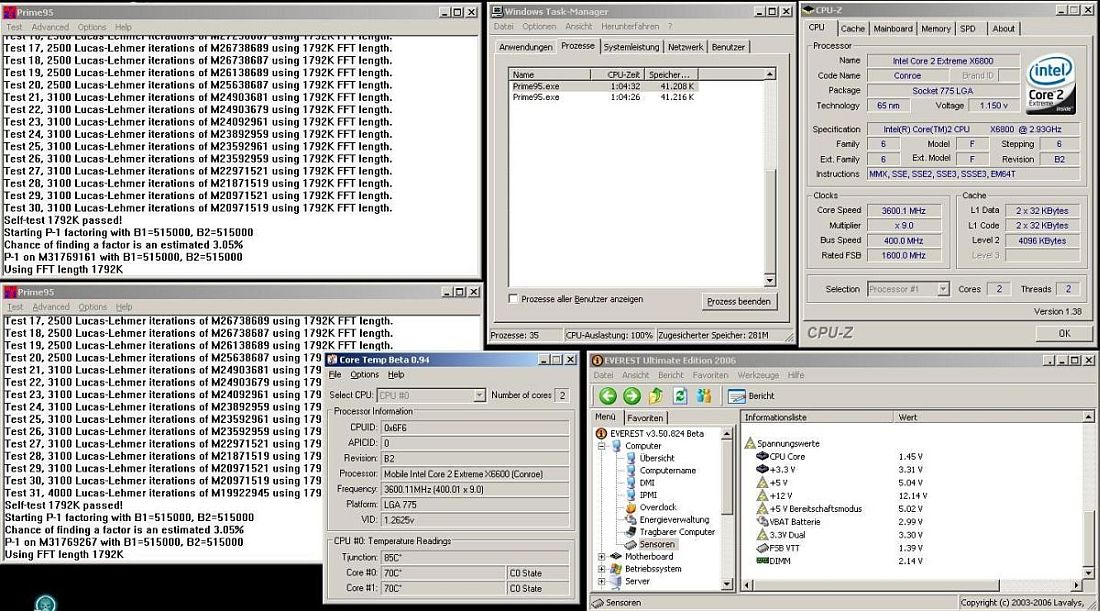Open Options menu in Core Temp
1100x611 pixels.
coord(365,375)
